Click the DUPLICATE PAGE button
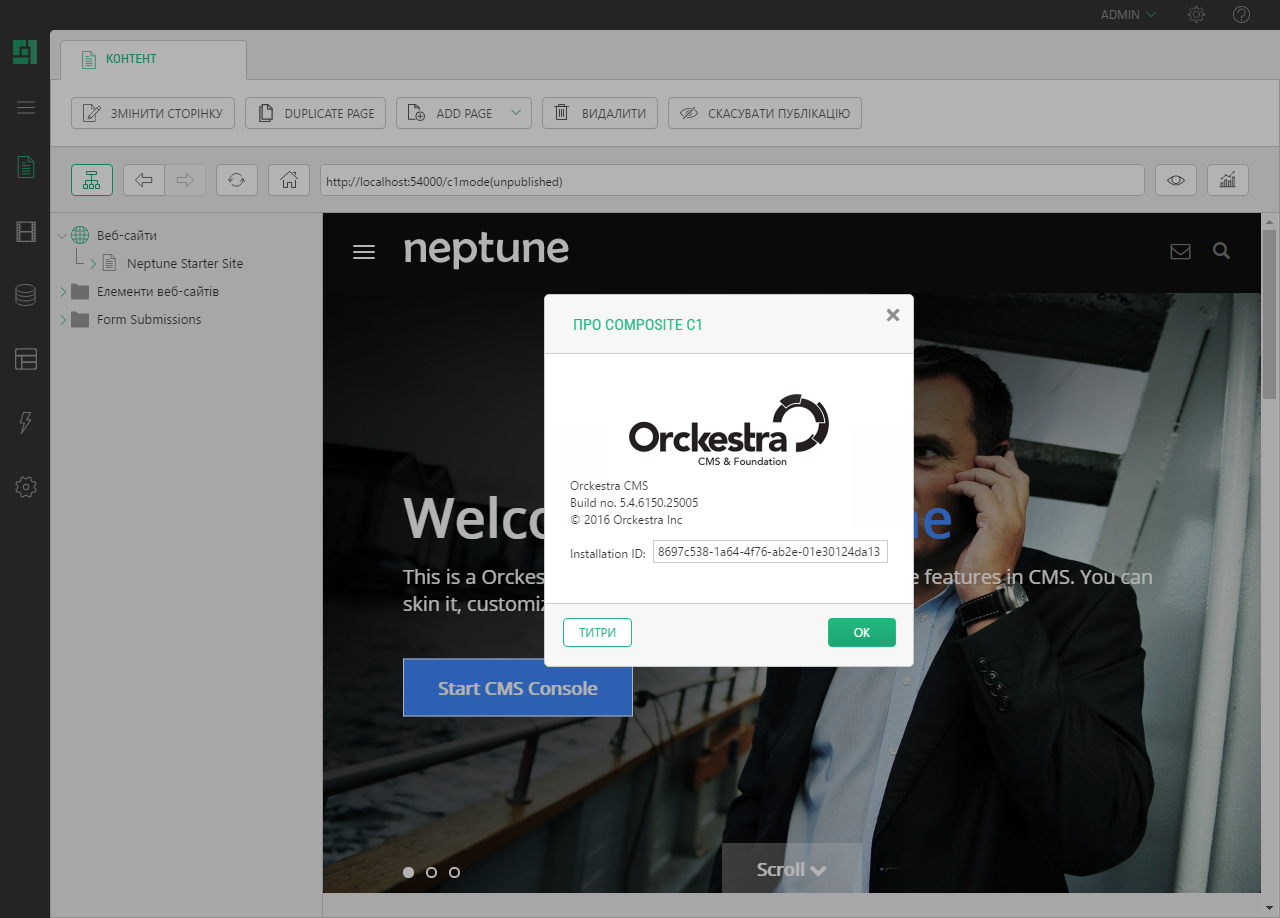 316,113
